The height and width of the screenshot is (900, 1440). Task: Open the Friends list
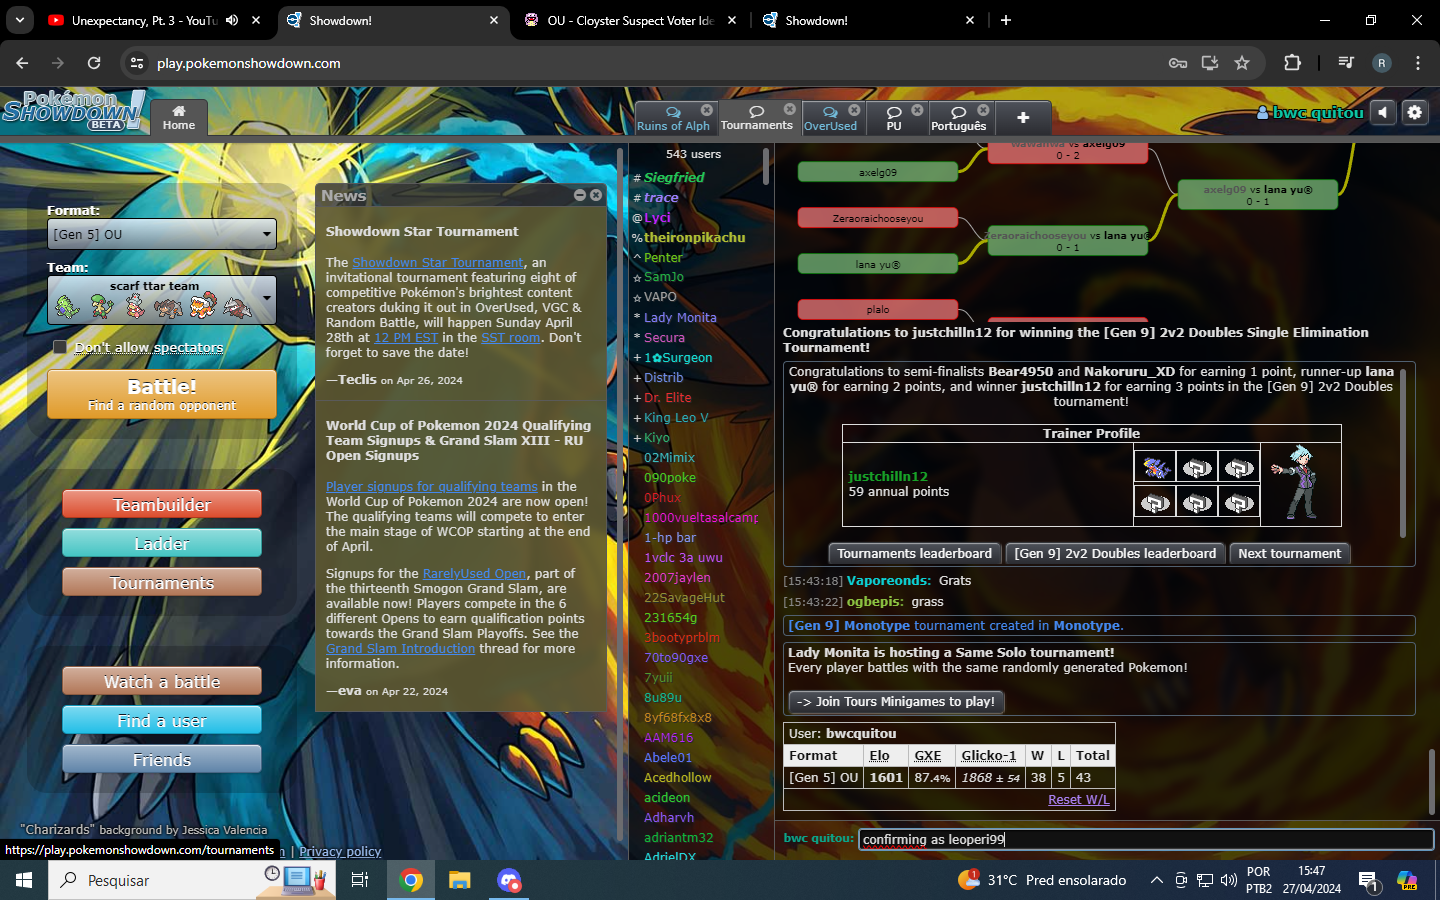[x=162, y=759]
